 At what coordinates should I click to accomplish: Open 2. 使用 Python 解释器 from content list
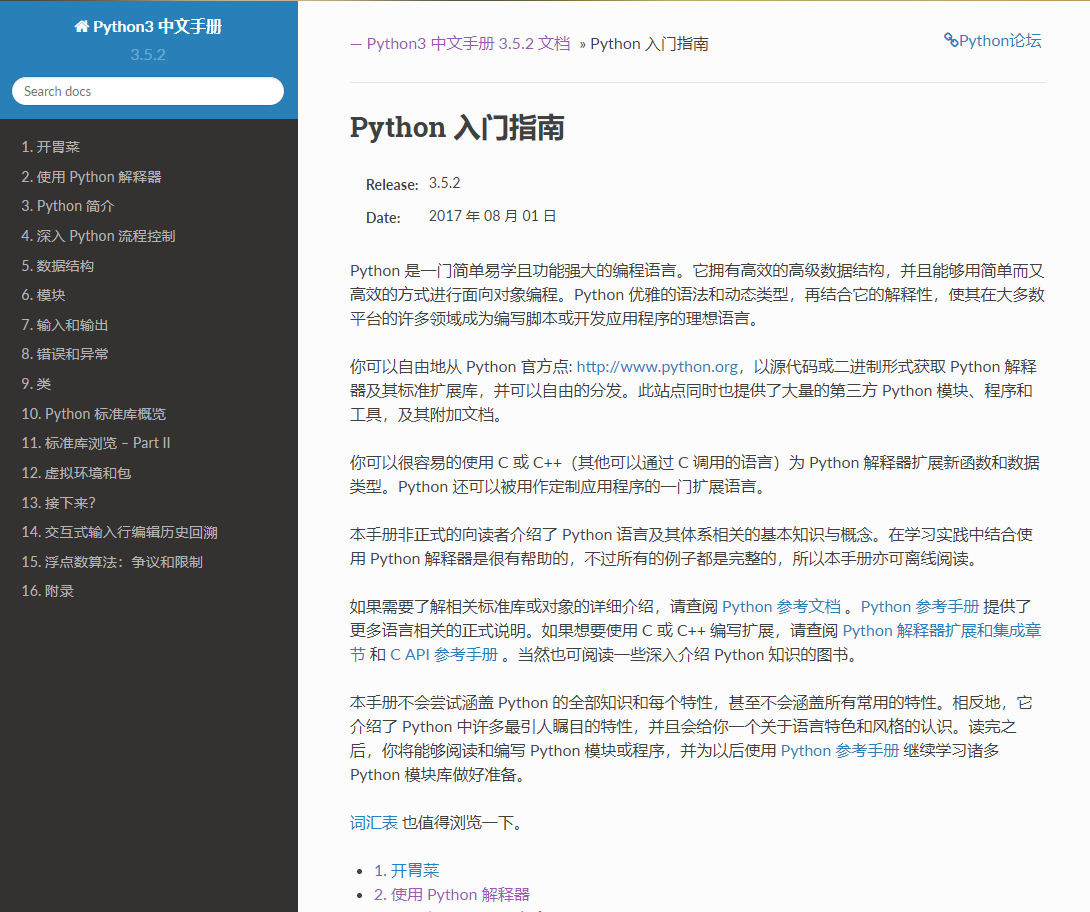[451, 894]
